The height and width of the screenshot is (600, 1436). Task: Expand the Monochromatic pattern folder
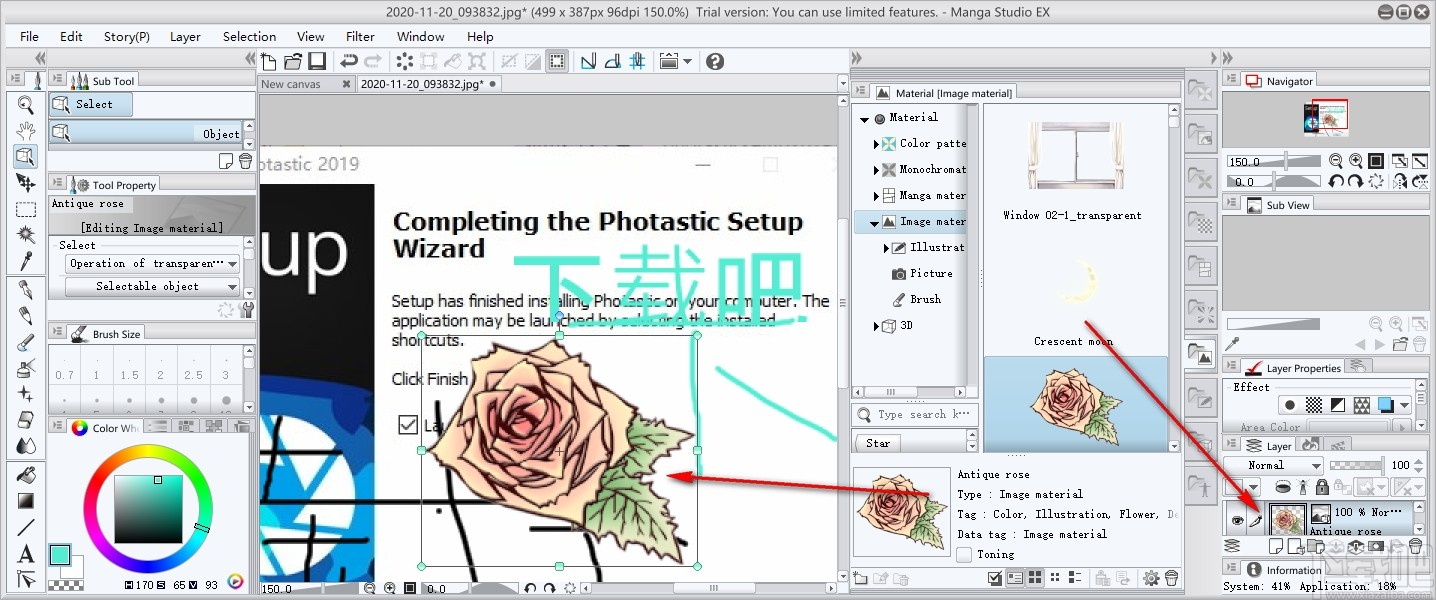(877, 170)
